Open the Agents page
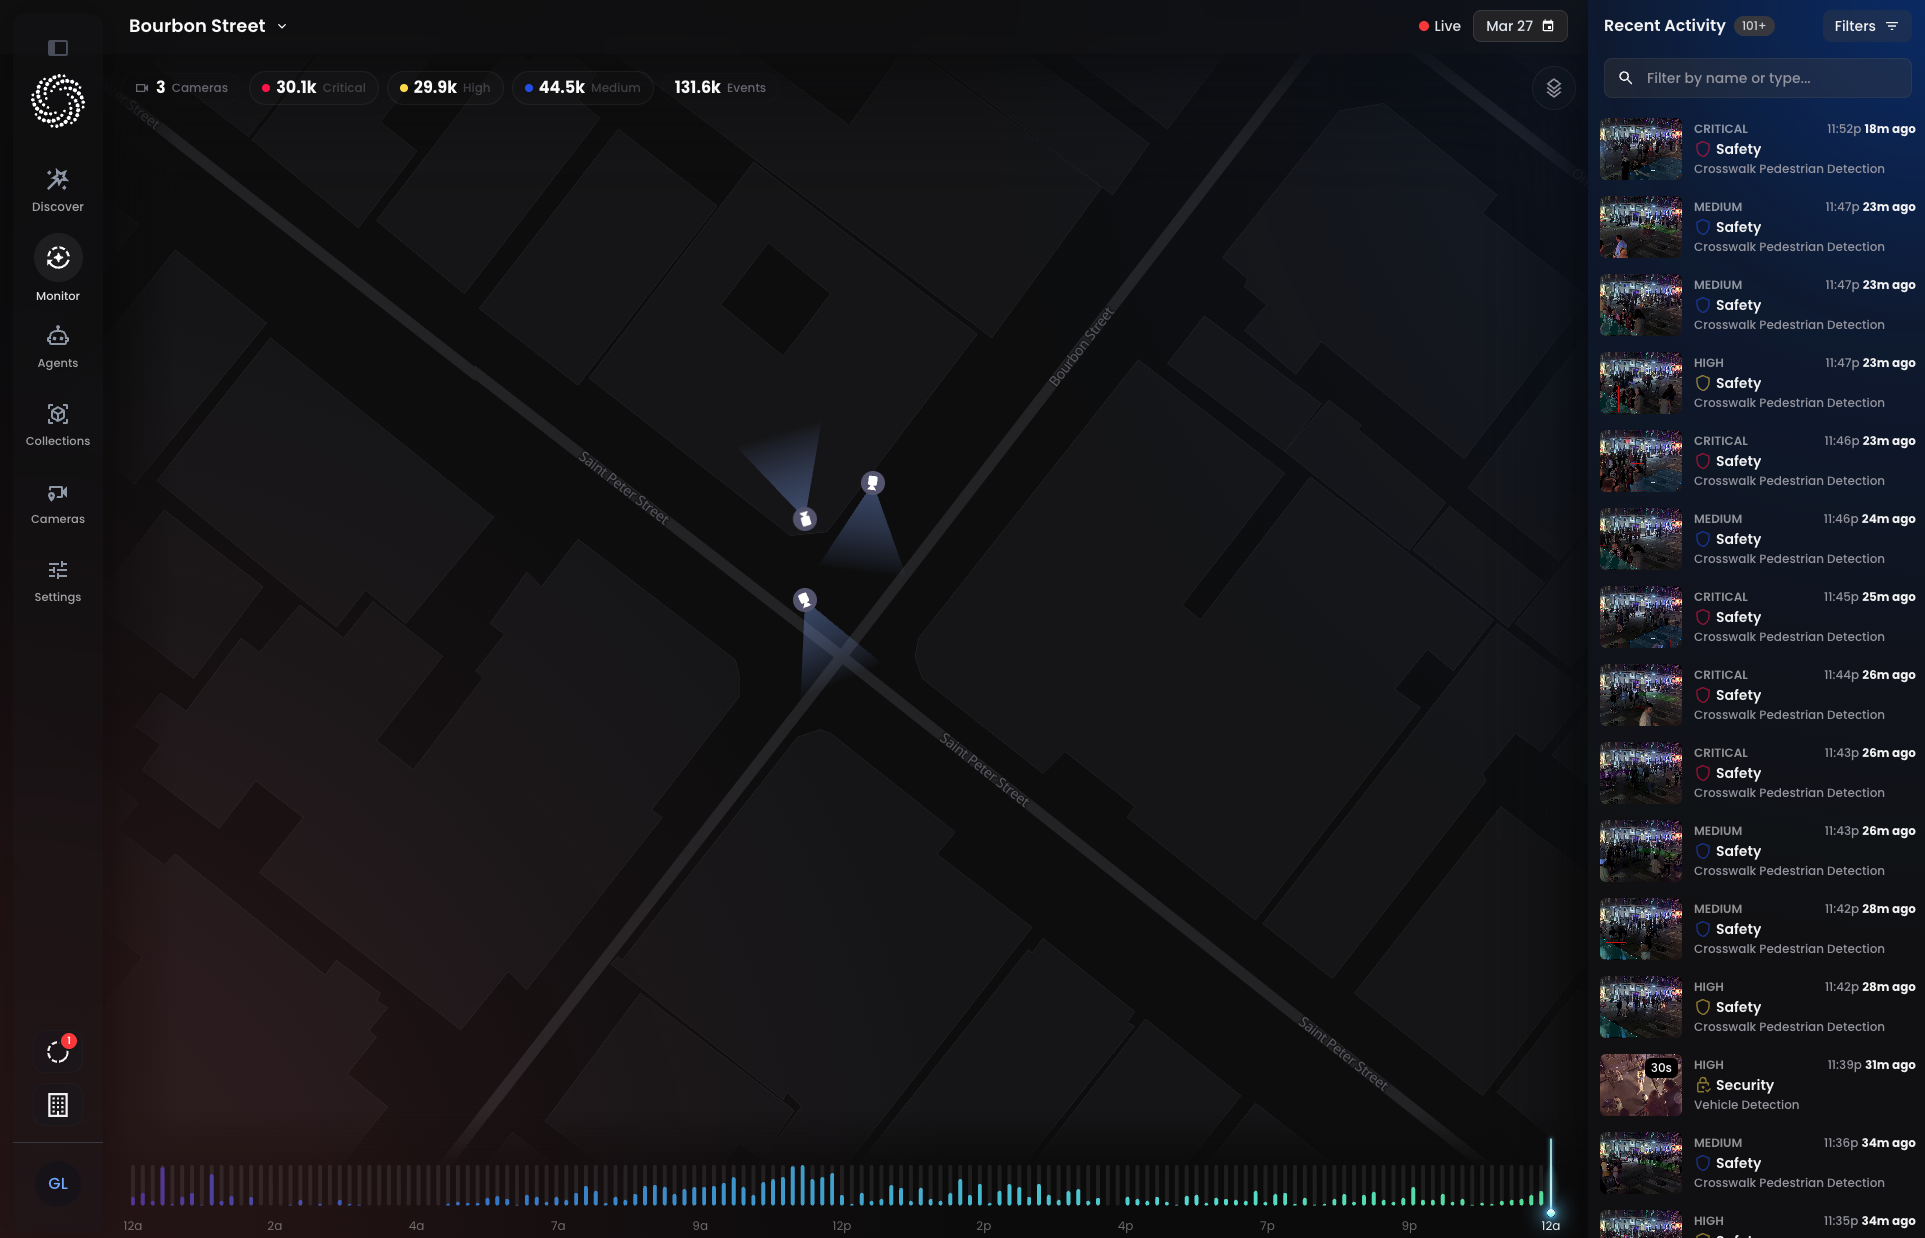This screenshot has width=1925, height=1238. (58, 347)
